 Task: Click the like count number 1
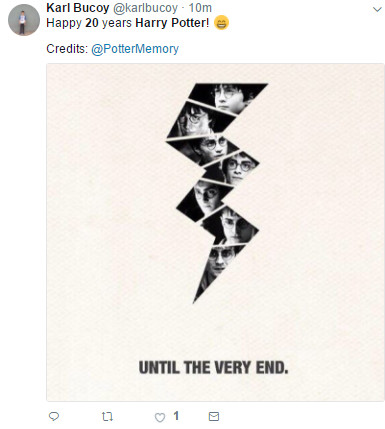click(176, 416)
